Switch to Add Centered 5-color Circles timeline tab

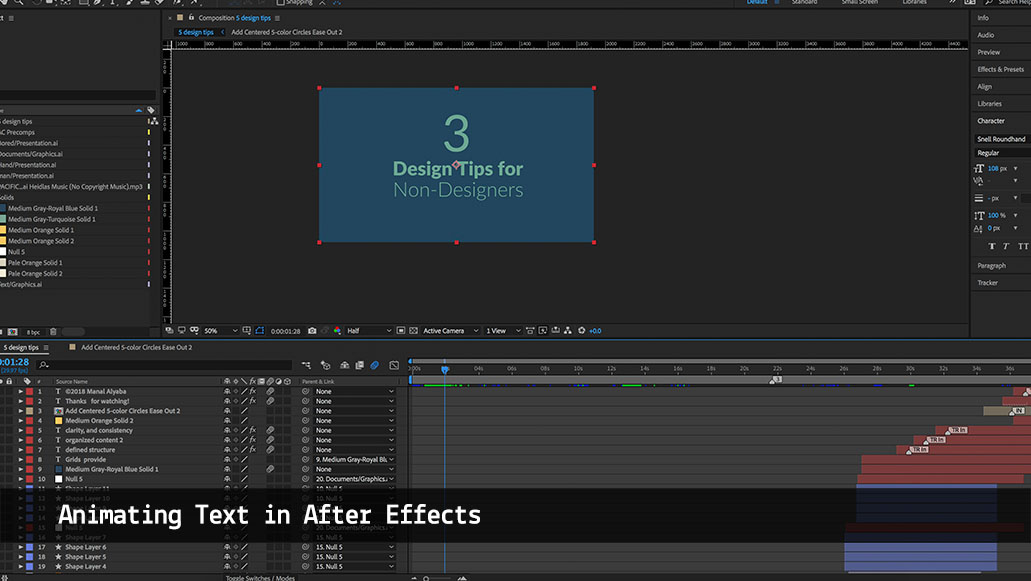(x=136, y=347)
